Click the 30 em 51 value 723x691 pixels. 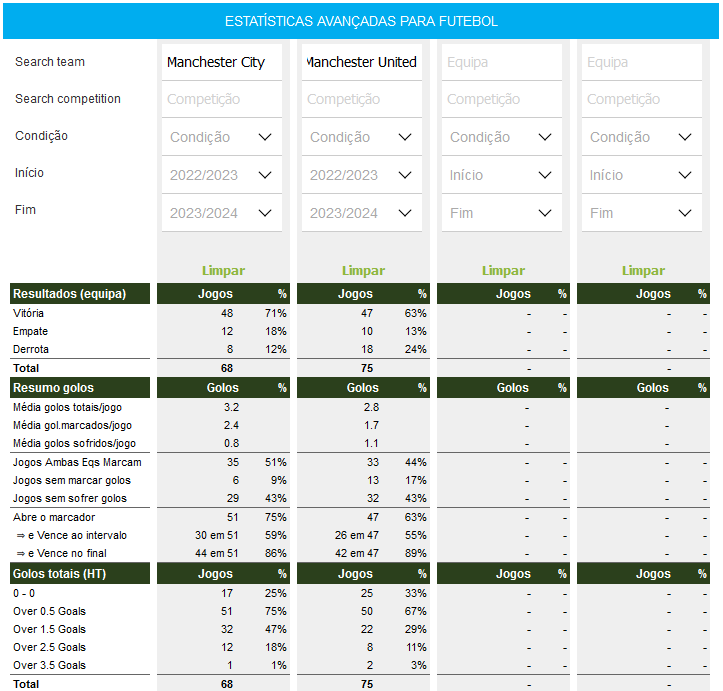[x=217, y=535]
